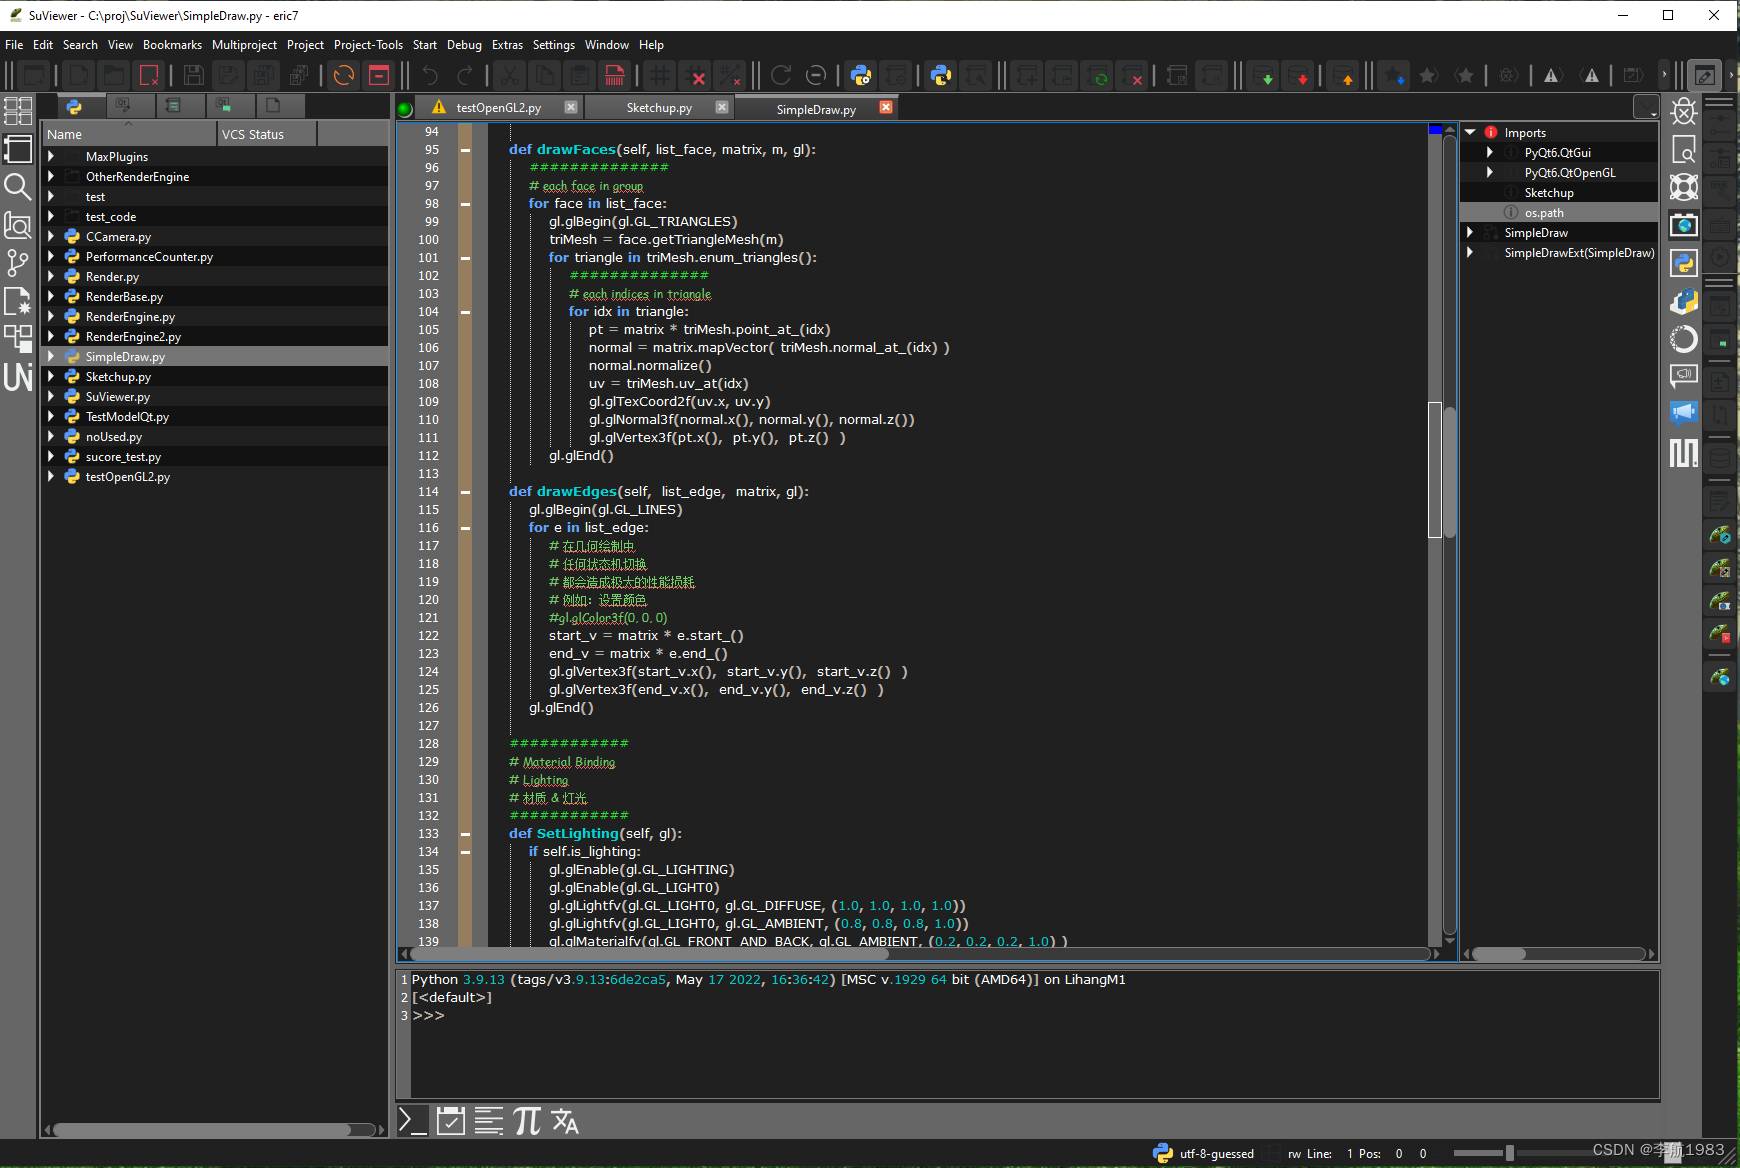Image resolution: width=1740 pixels, height=1168 pixels.
Task: Click the blue-arrow bookmark star icon
Action: click(1393, 75)
